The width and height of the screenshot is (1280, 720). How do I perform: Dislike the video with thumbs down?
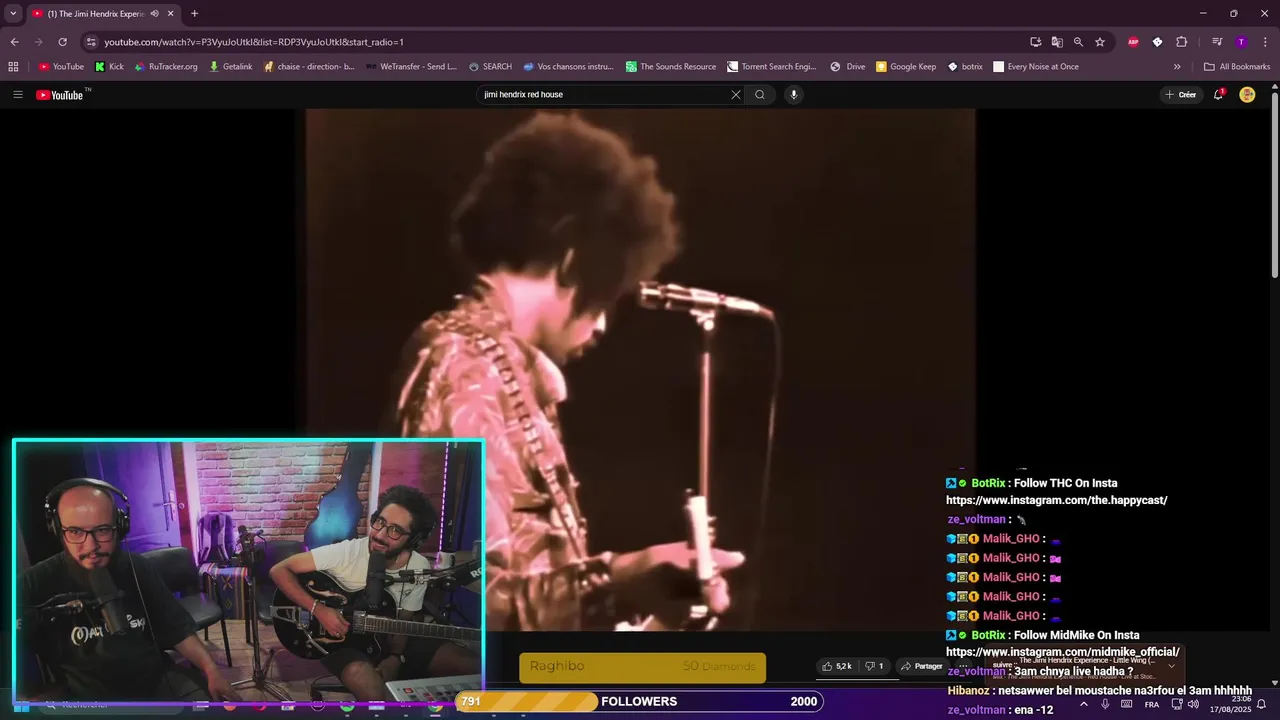pyautogui.click(x=875, y=666)
